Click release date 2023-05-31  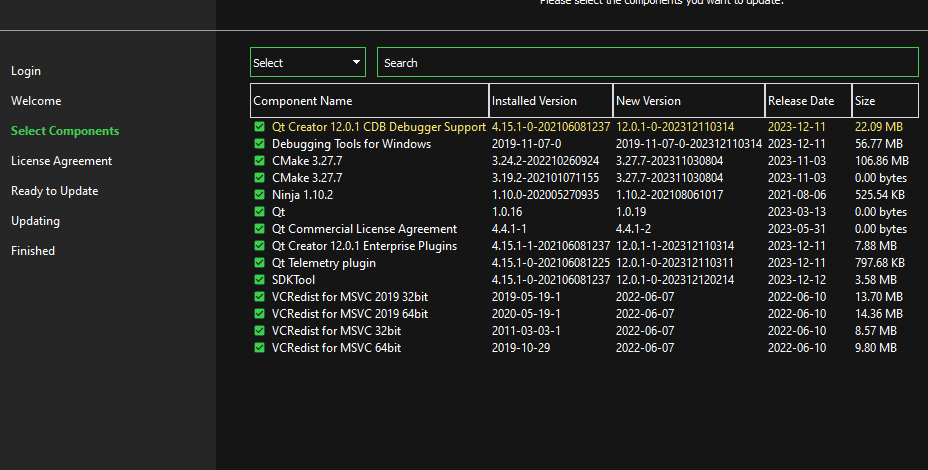pyautogui.click(x=797, y=228)
